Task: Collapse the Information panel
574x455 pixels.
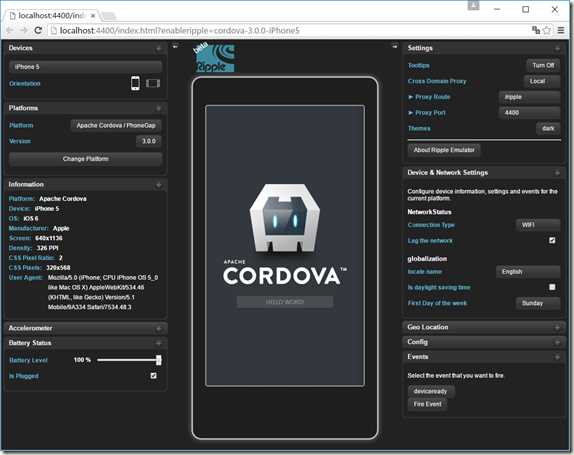Action: click(159, 185)
